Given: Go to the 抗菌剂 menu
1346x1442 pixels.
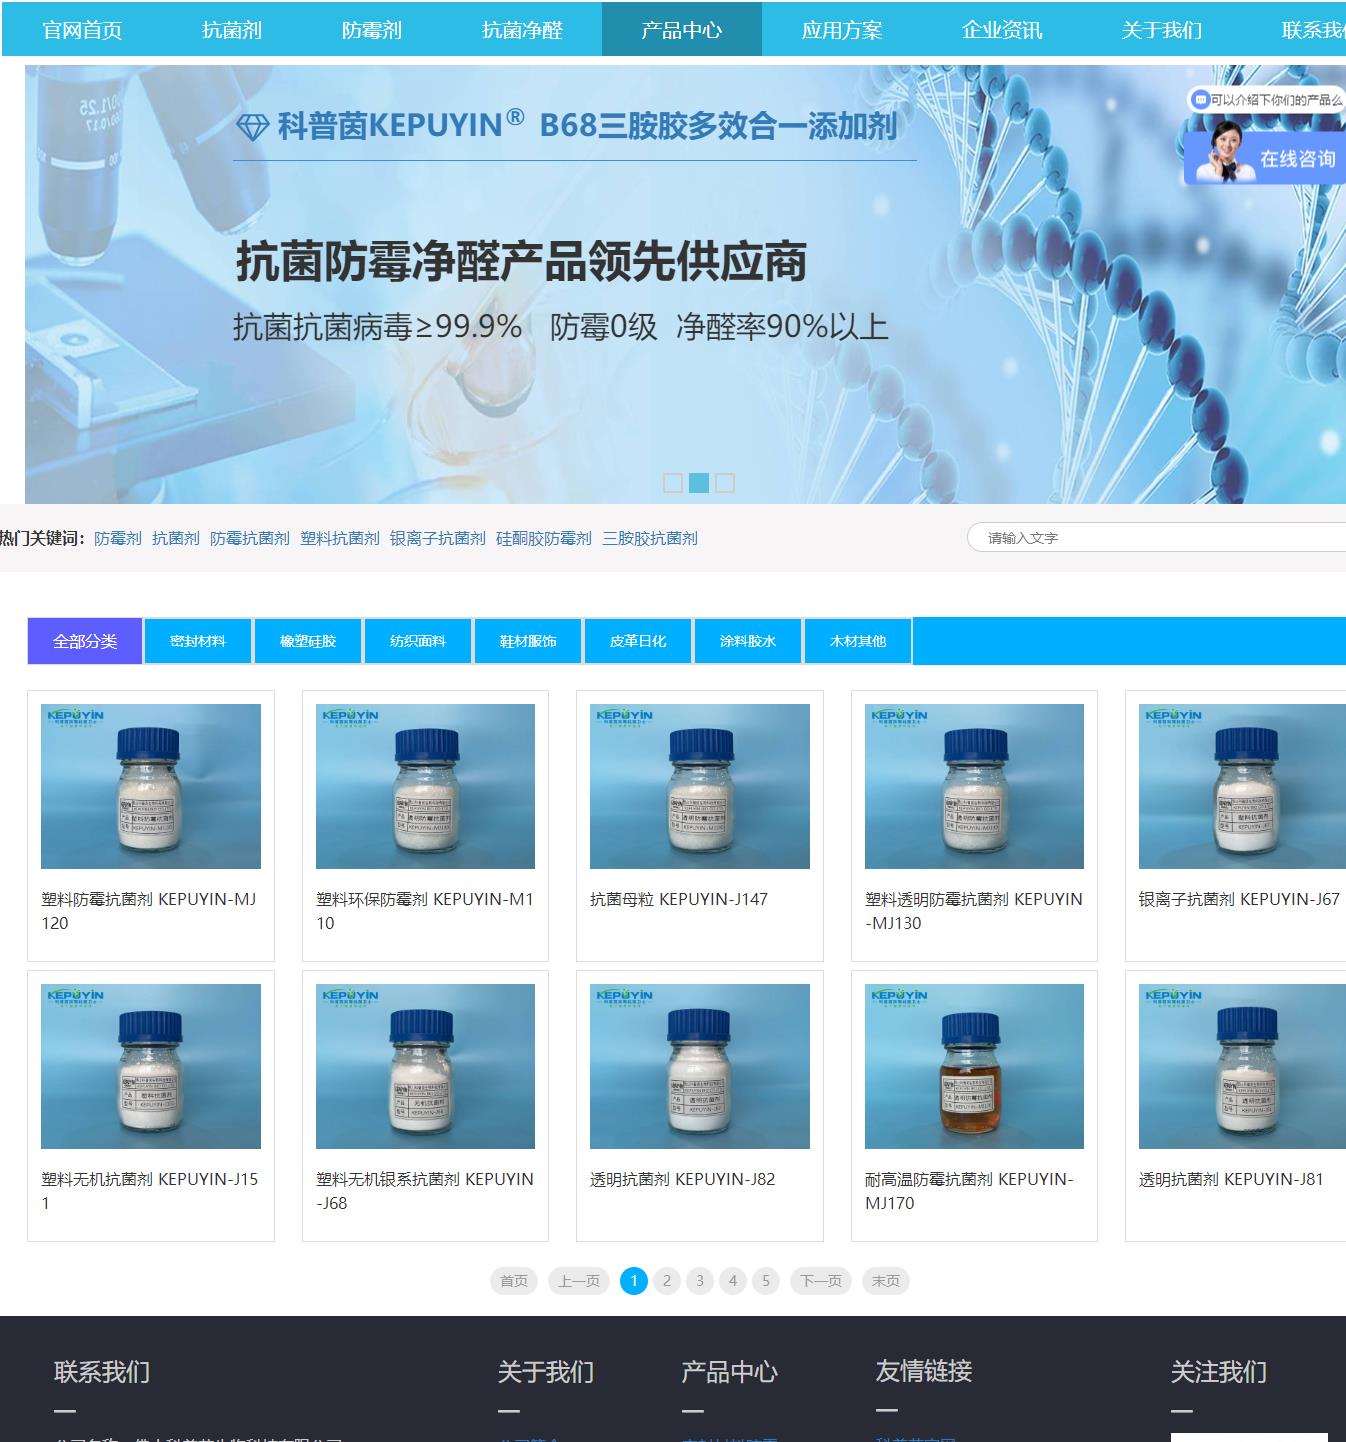Looking at the screenshot, I should pyautogui.click(x=232, y=30).
